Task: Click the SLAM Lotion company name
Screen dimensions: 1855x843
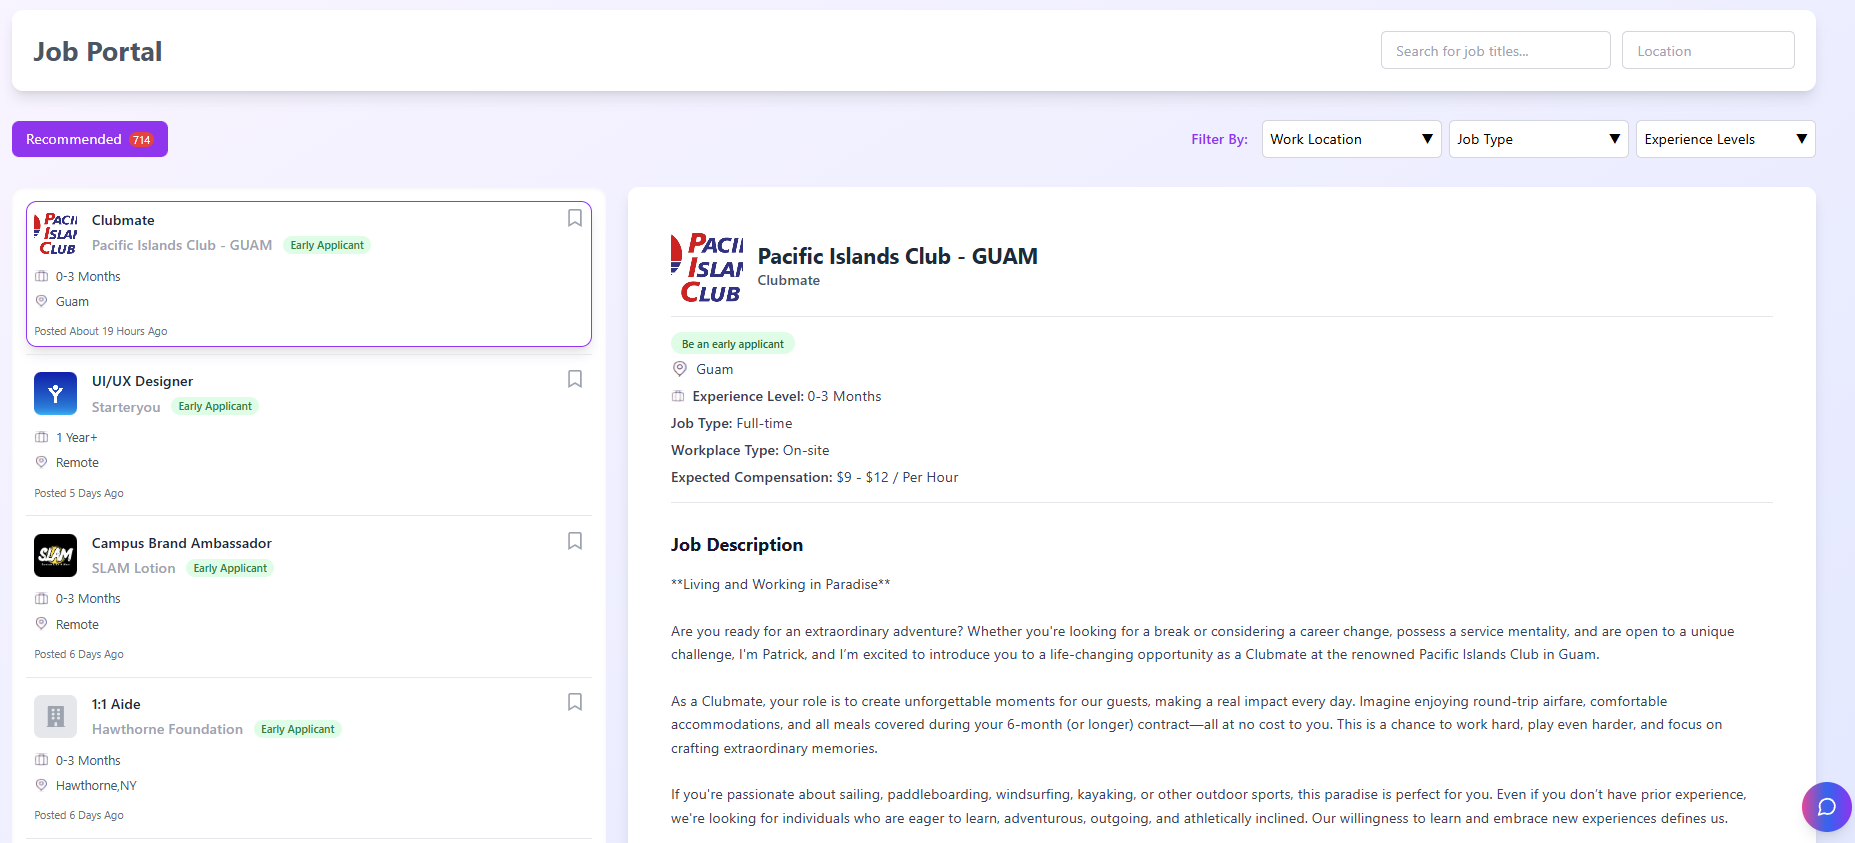Action: click(x=133, y=568)
